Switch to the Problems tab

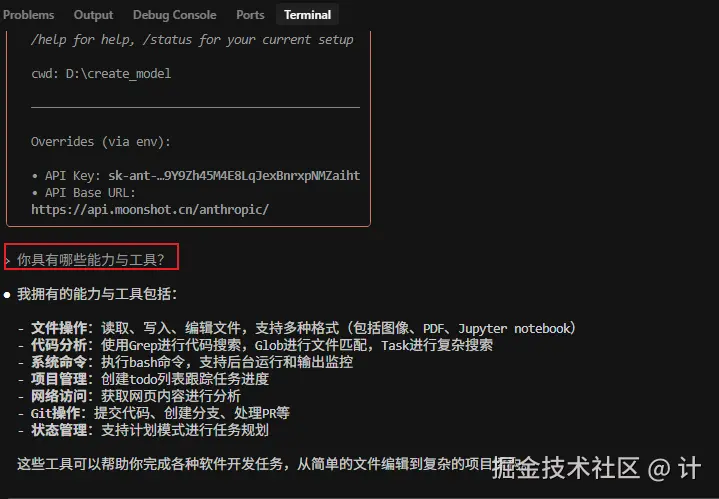pyautogui.click(x=28, y=15)
